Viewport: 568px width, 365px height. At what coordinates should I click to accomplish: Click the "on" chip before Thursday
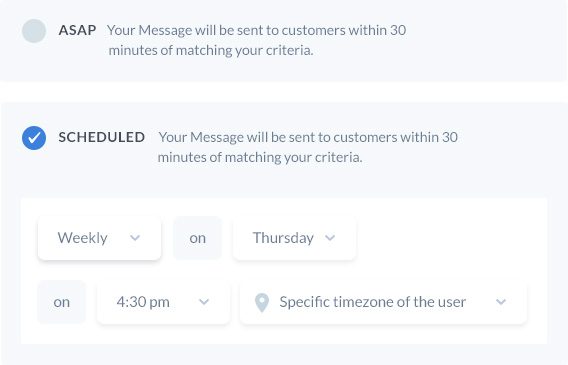[197, 238]
